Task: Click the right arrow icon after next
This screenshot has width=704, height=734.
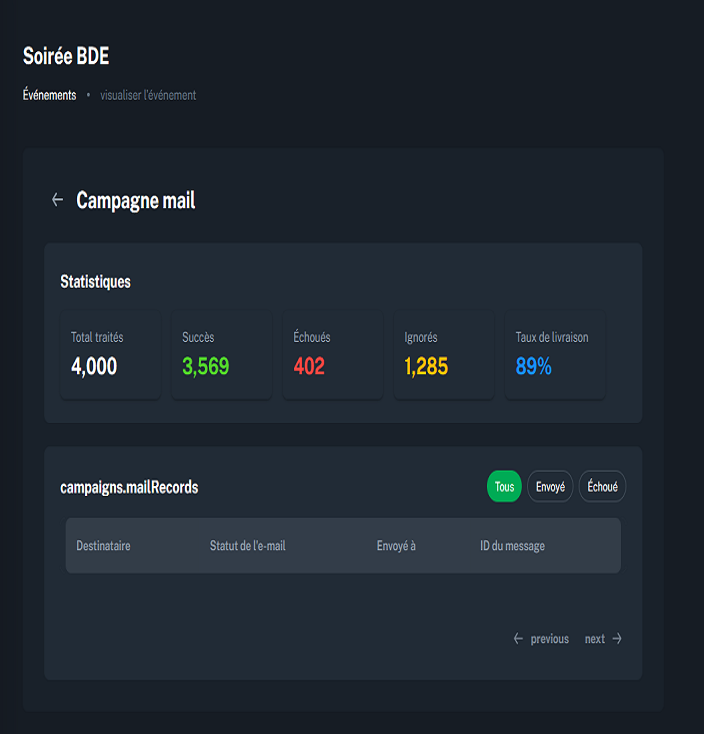Action: point(617,639)
